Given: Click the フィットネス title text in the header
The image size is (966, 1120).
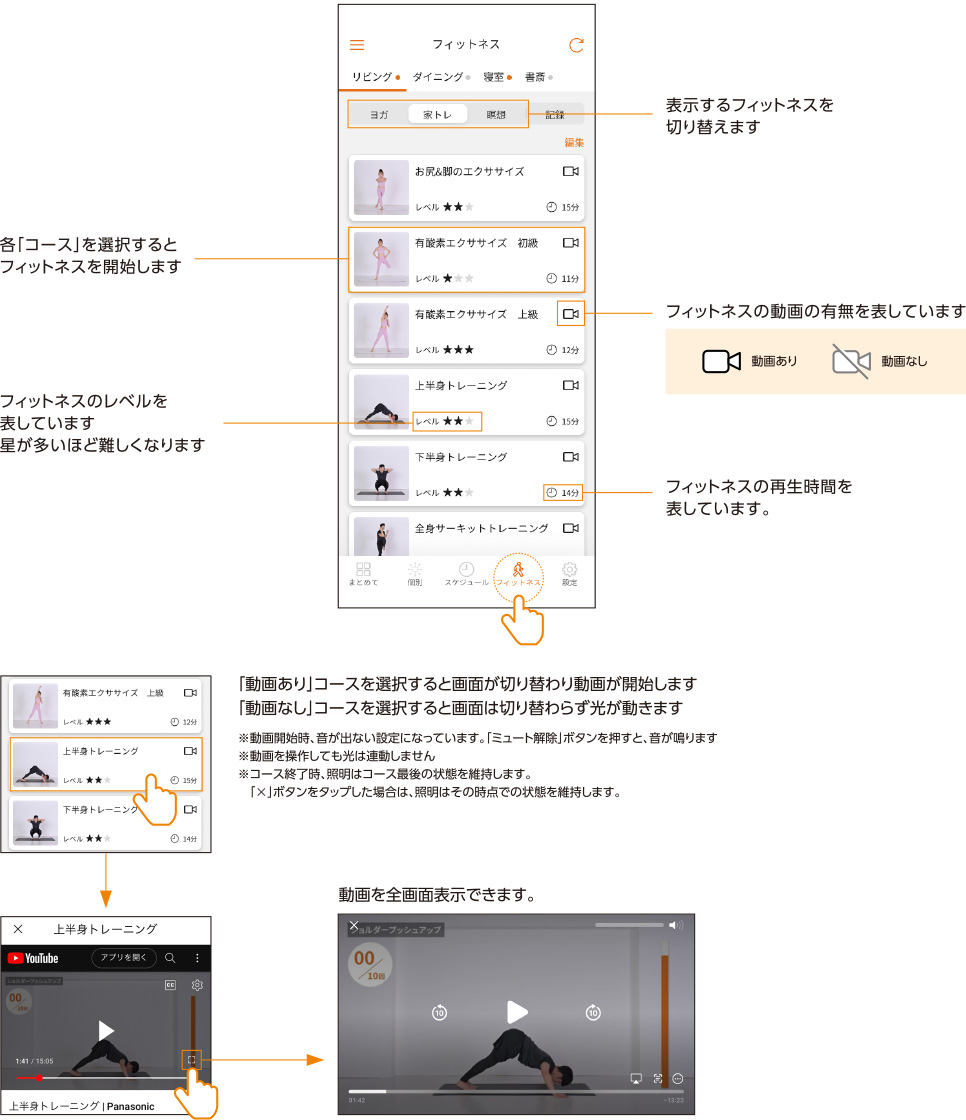Looking at the screenshot, I should pos(466,44).
